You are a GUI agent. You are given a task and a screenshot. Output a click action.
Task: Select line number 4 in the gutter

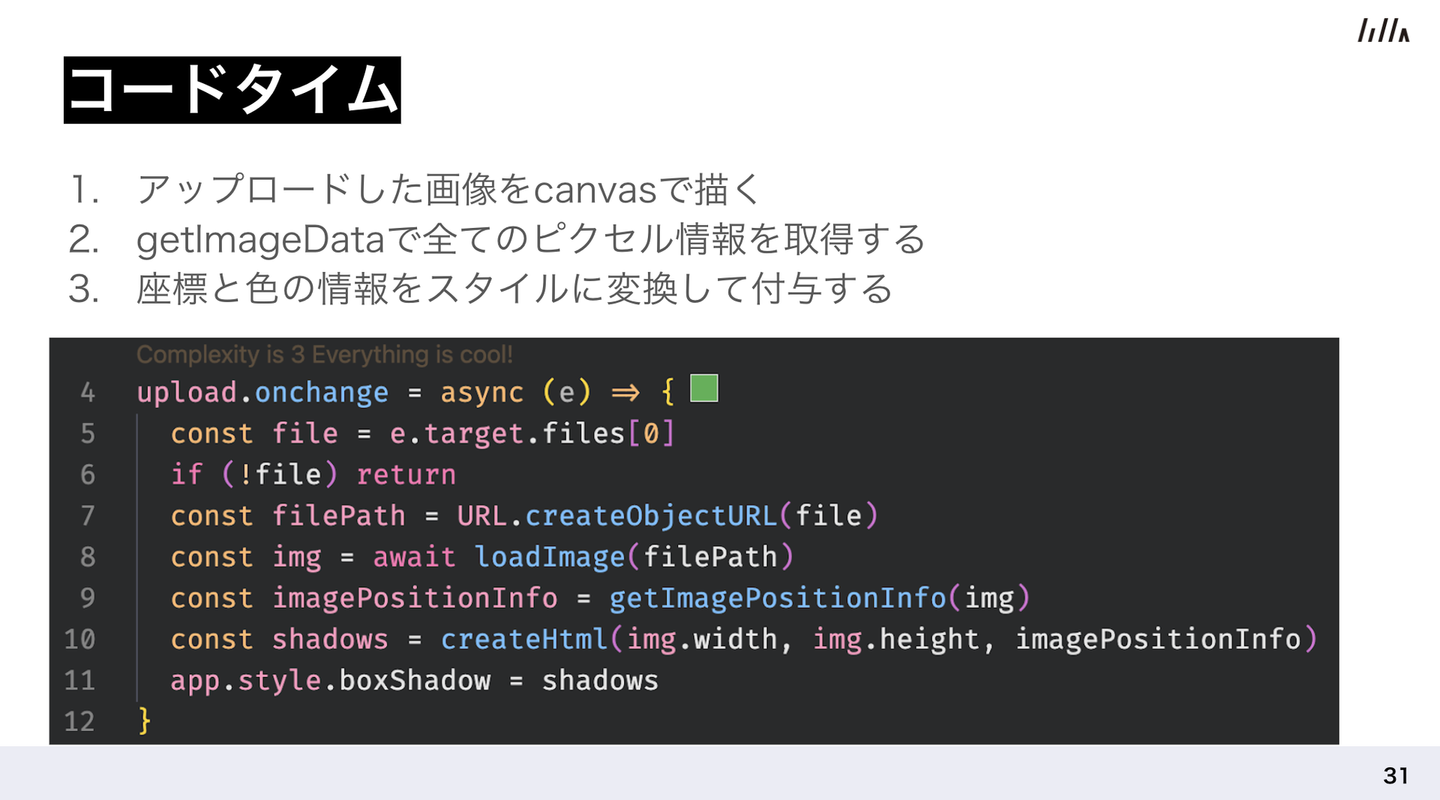(x=87, y=392)
